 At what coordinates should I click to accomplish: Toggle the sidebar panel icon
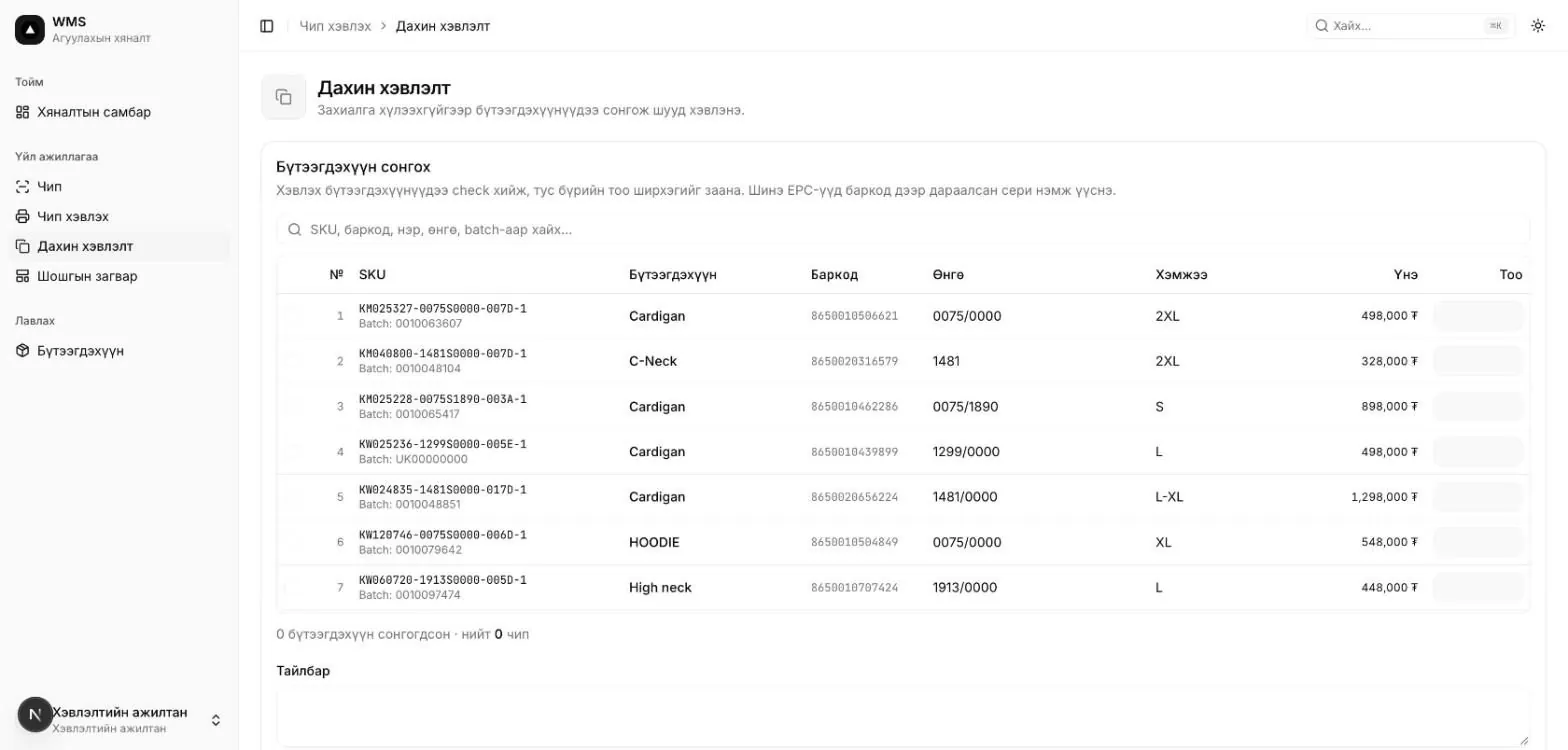(267, 26)
